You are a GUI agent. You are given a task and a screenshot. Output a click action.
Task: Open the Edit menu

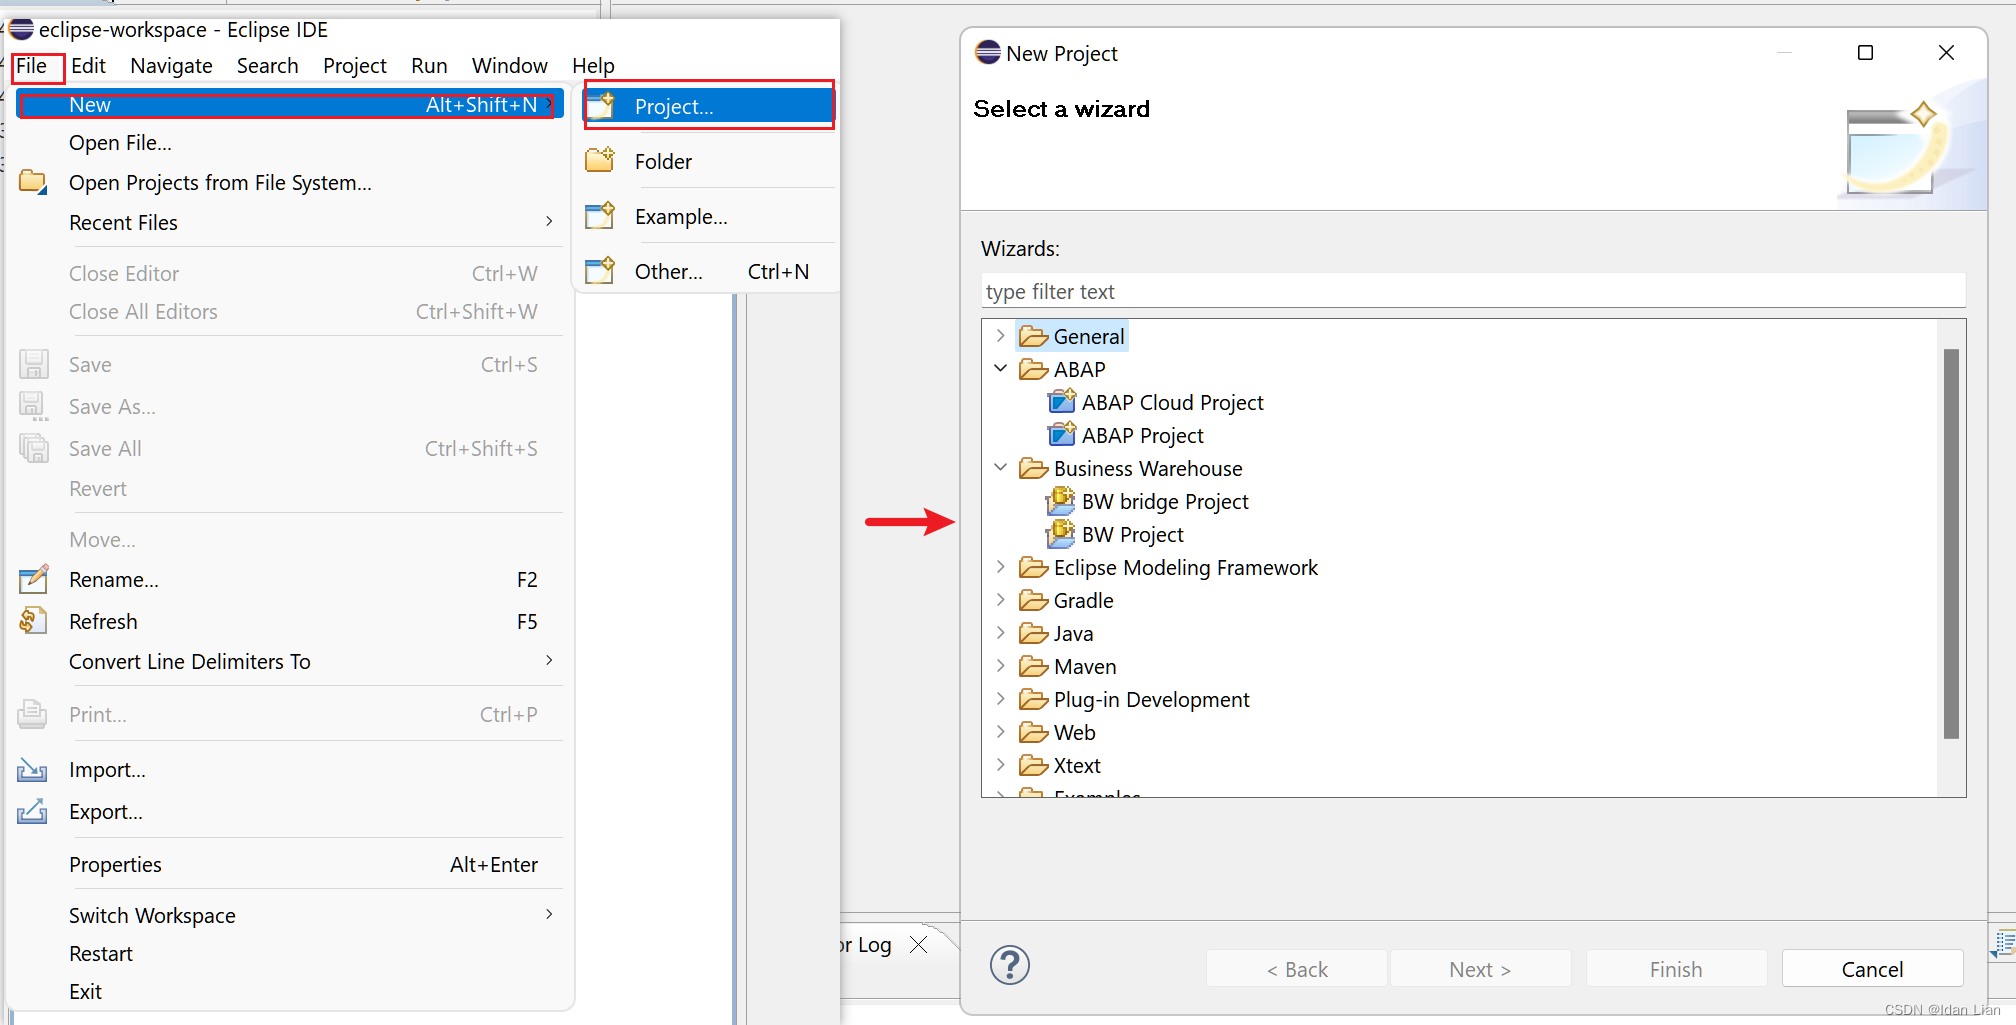click(x=88, y=66)
